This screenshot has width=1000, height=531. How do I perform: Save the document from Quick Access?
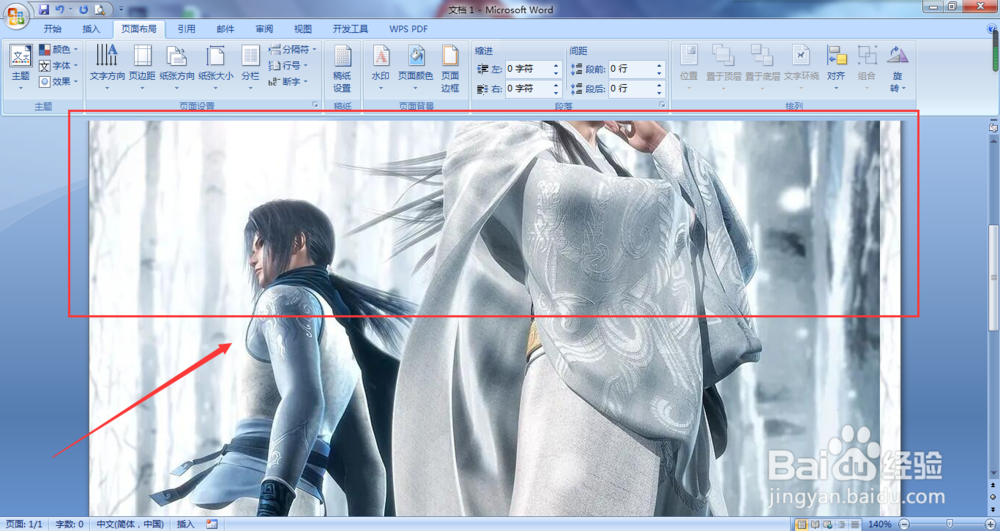pos(43,10)
